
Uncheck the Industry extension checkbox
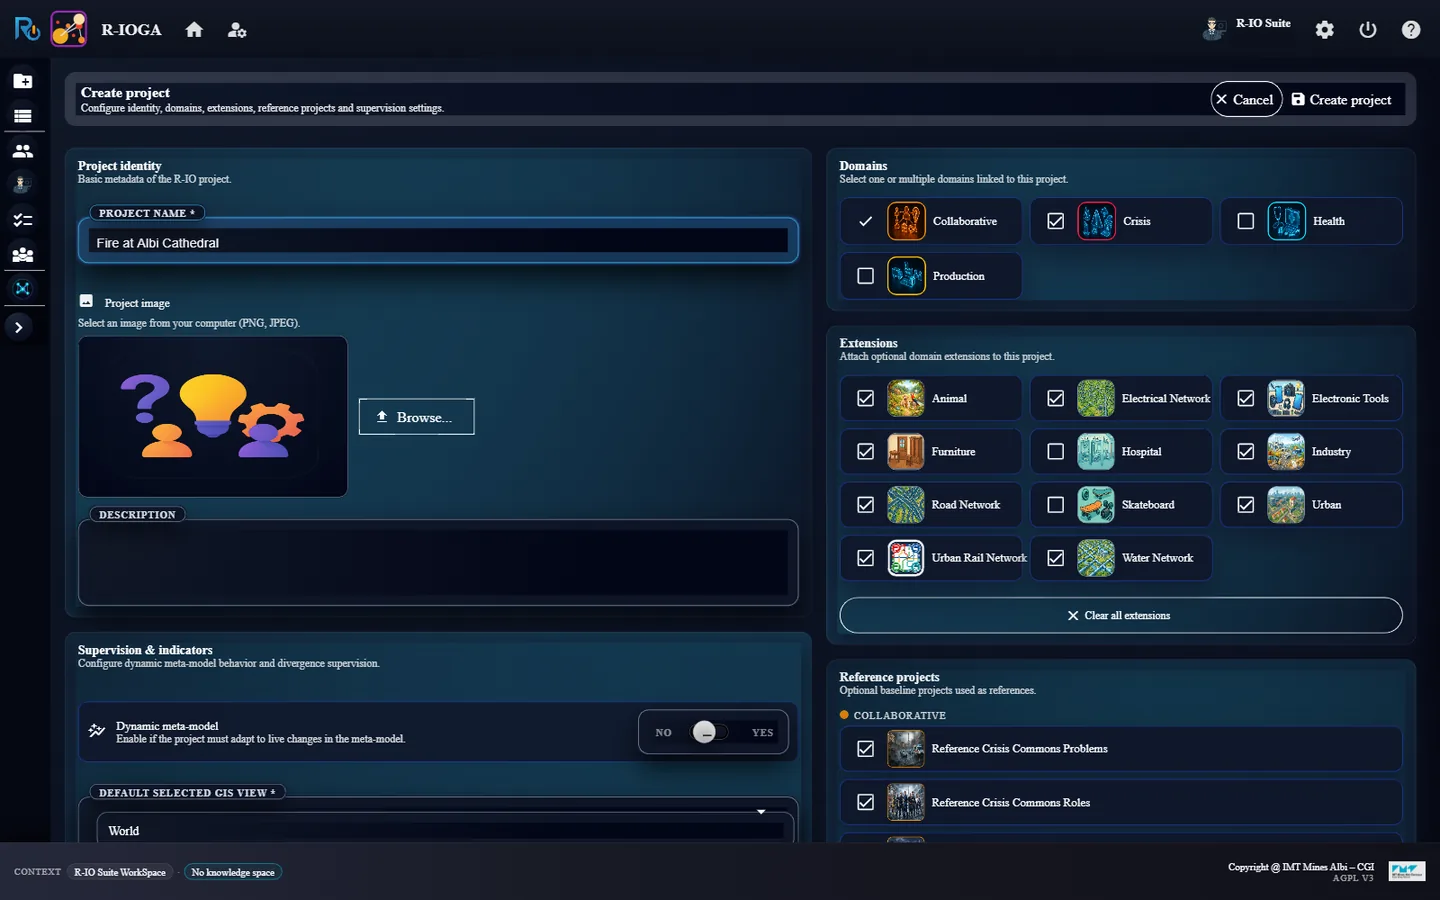tap(1246, 452)
